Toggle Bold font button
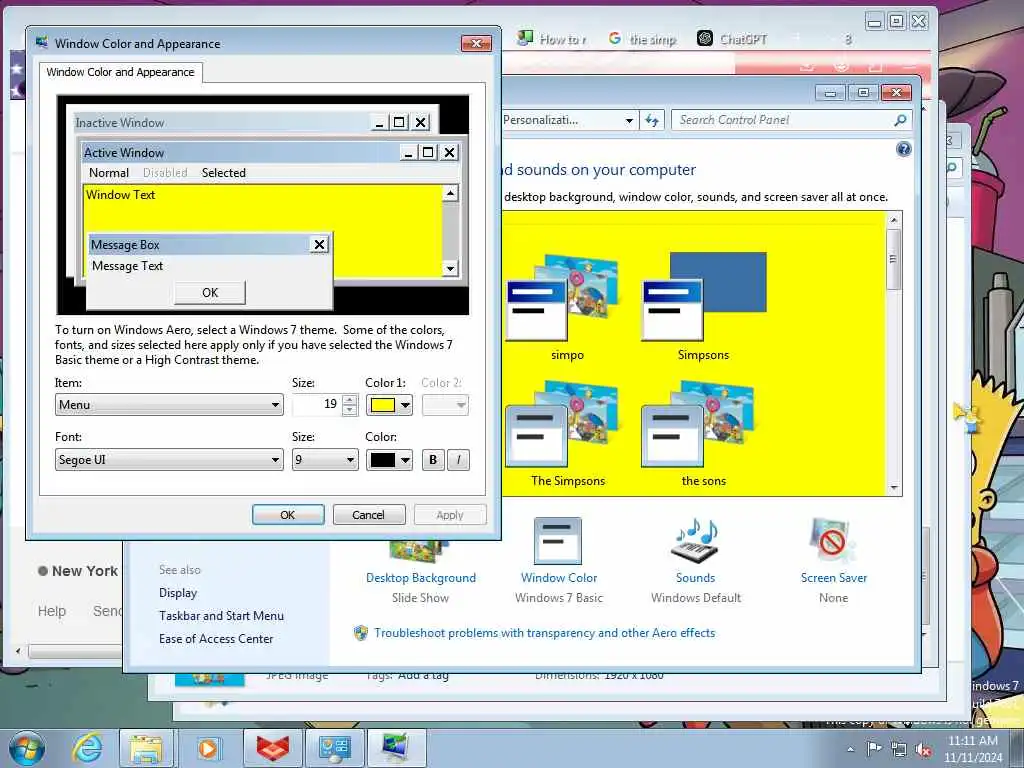 coord(432,460)
